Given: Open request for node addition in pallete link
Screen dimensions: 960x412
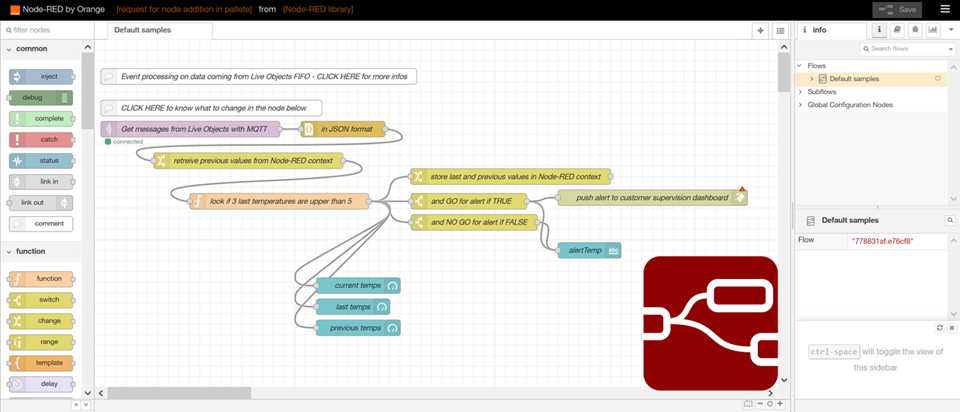Looking at the screenshot, I should click(184, 9).
